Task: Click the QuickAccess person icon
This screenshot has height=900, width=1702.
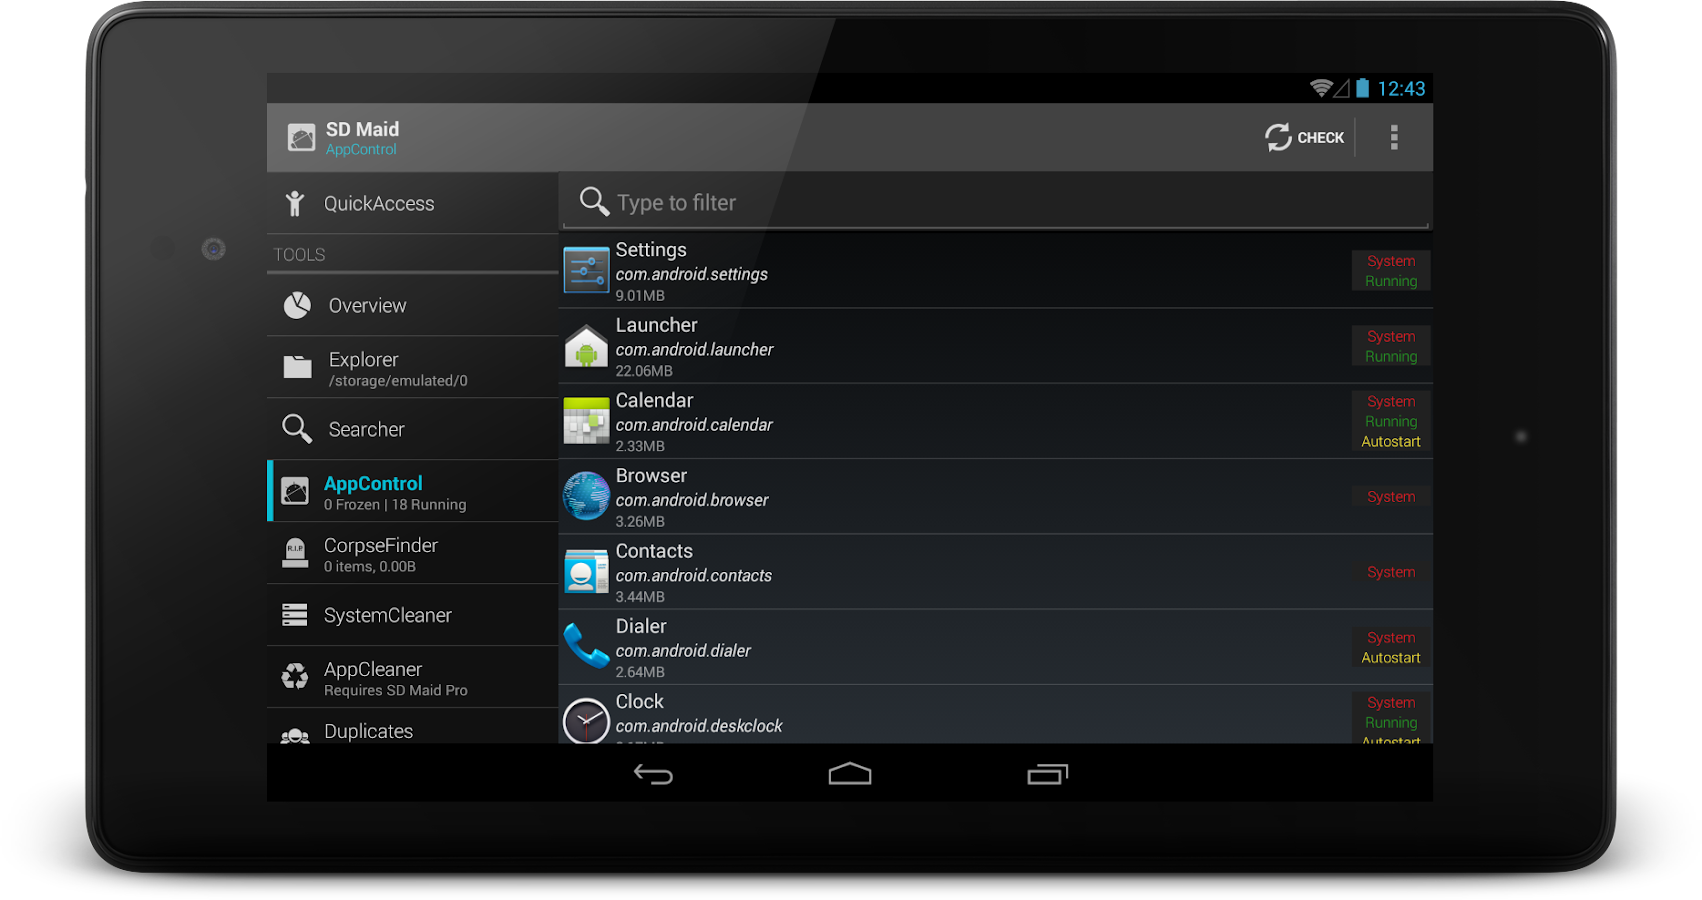Action: (x=295, y=203)
